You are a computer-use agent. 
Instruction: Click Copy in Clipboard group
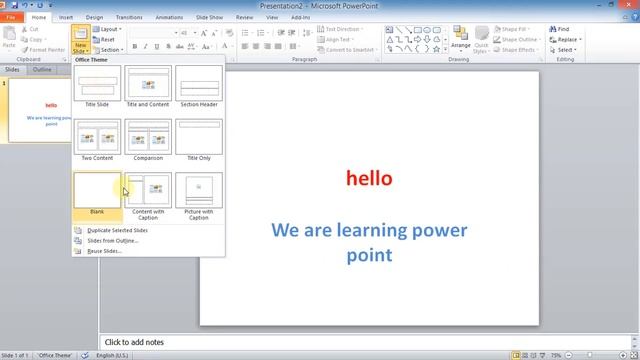click(x=33, y=40)
